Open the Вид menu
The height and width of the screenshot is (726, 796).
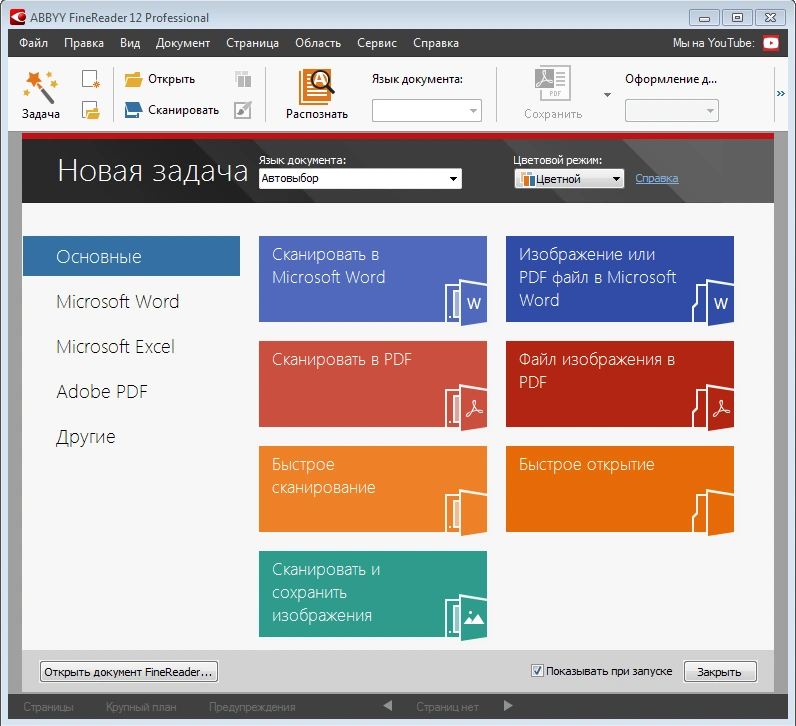pyautogui.click(x=130, y=43)
